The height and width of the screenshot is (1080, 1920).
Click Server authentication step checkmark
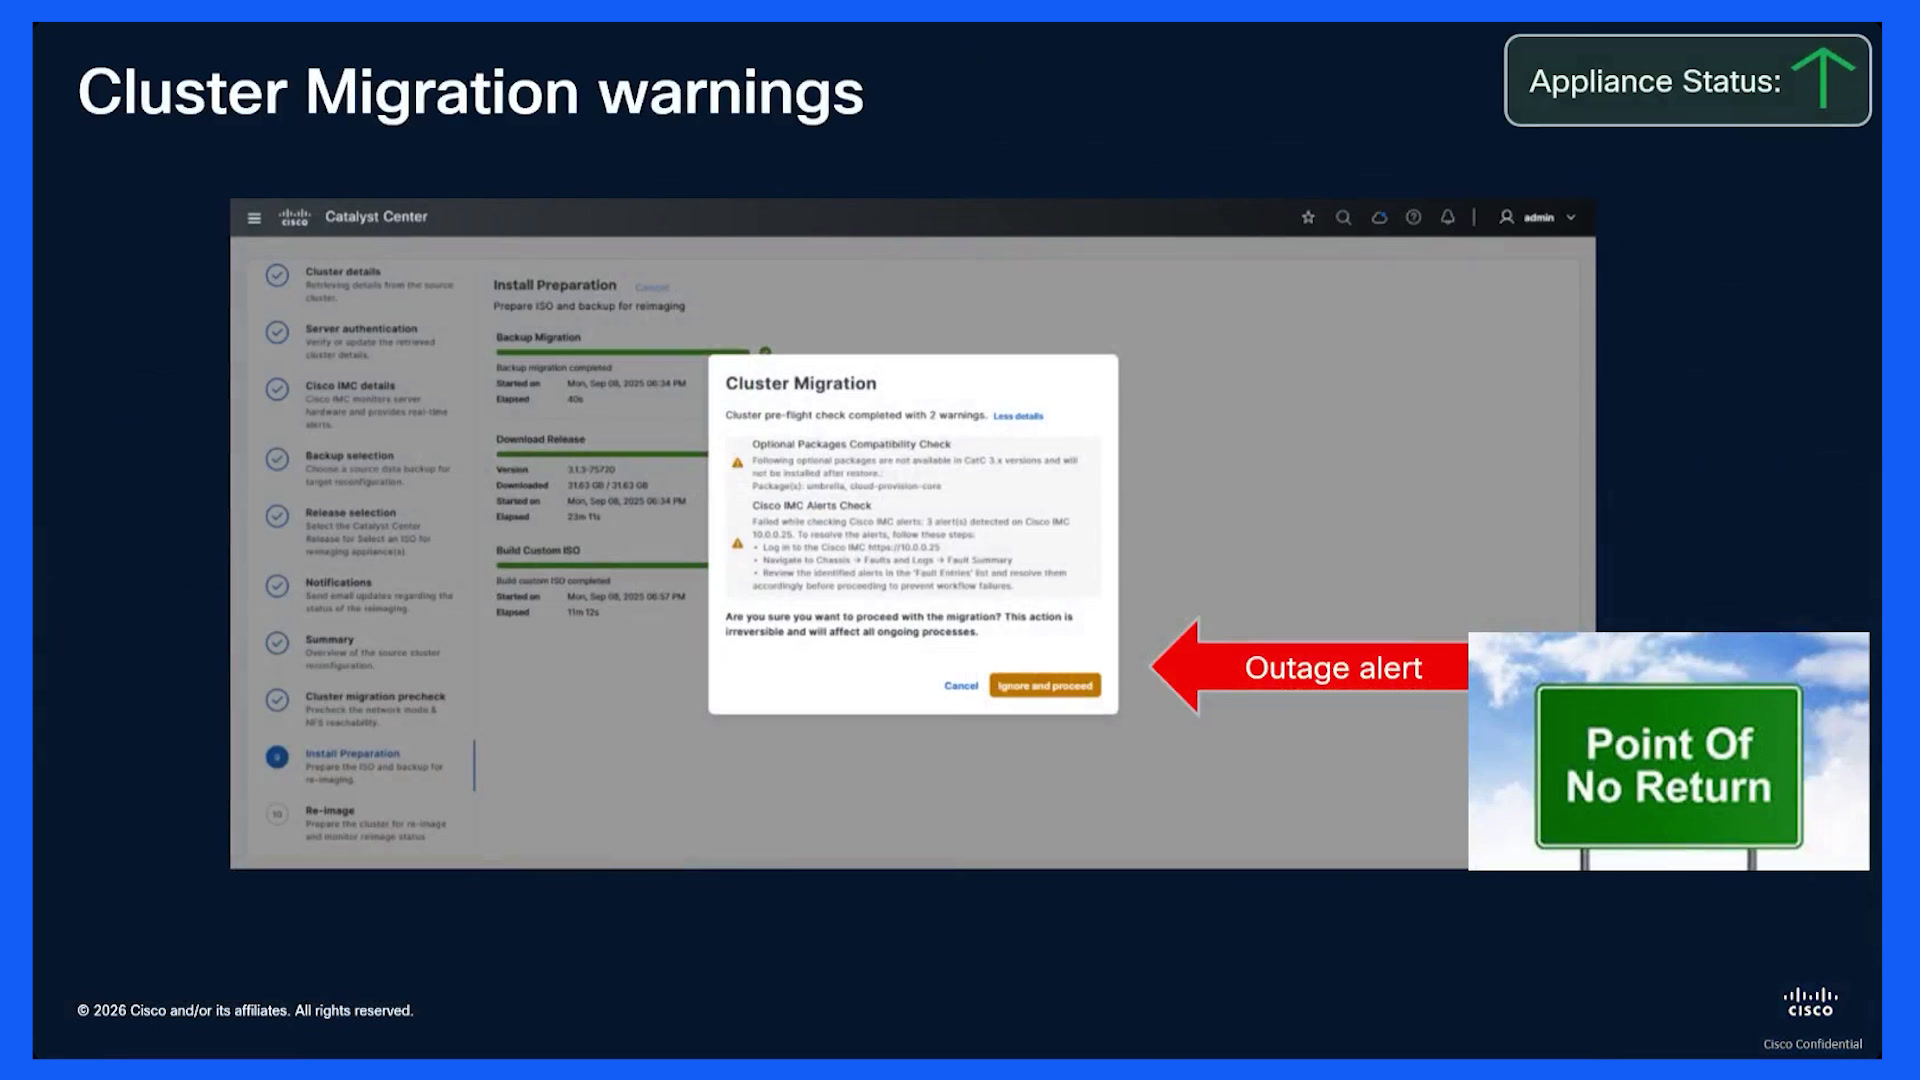tap(277, 332)
